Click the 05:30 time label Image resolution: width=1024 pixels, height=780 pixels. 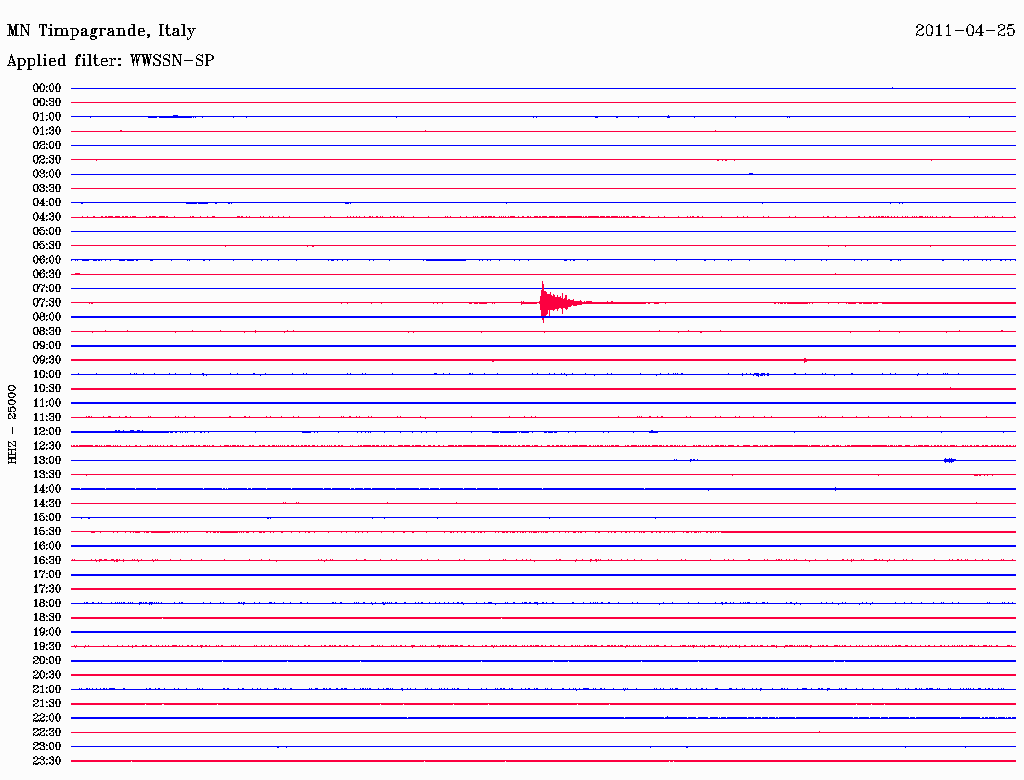point(47,246)
